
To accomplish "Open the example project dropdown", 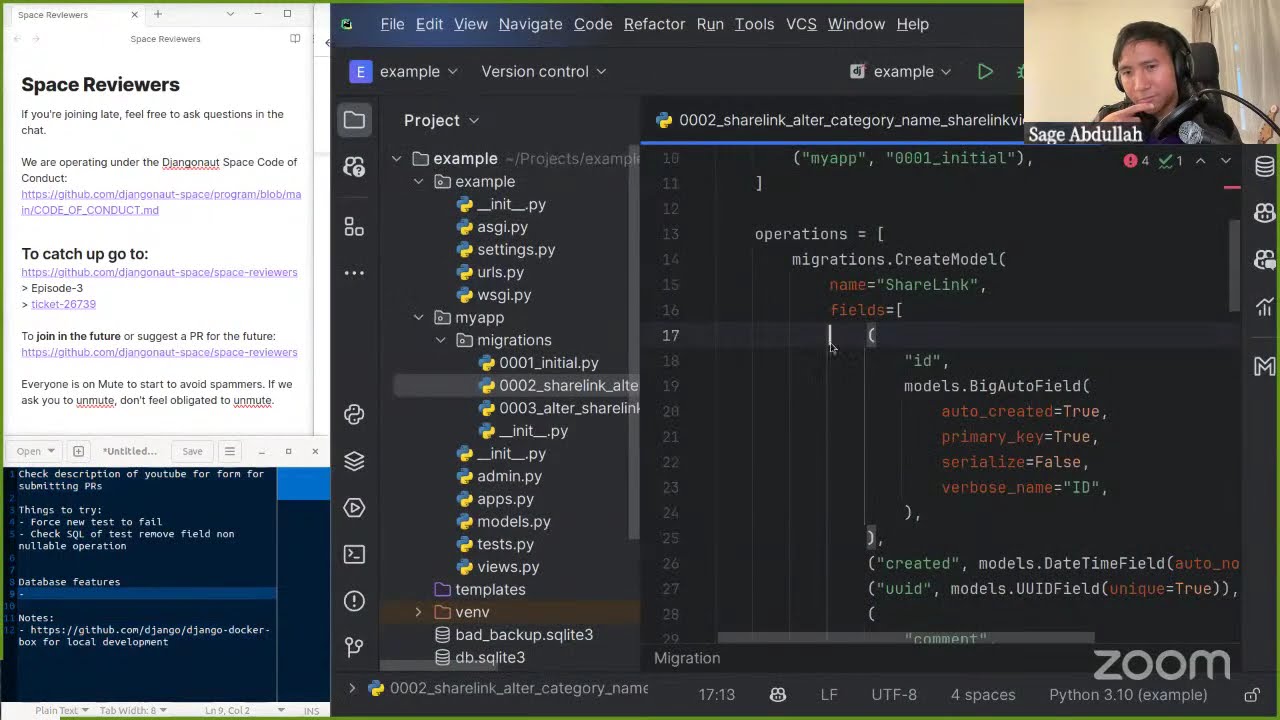I will pos(404,71).
